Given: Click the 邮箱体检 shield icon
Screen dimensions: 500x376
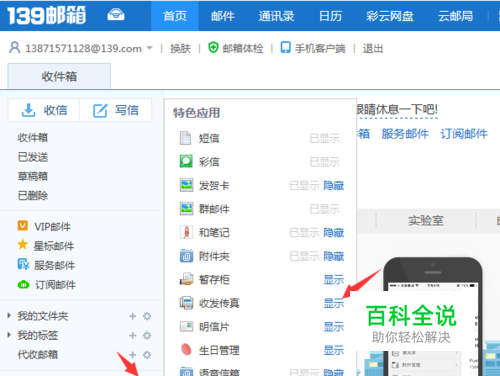Looking at the screenshot, I should click(x=213, y=47).
